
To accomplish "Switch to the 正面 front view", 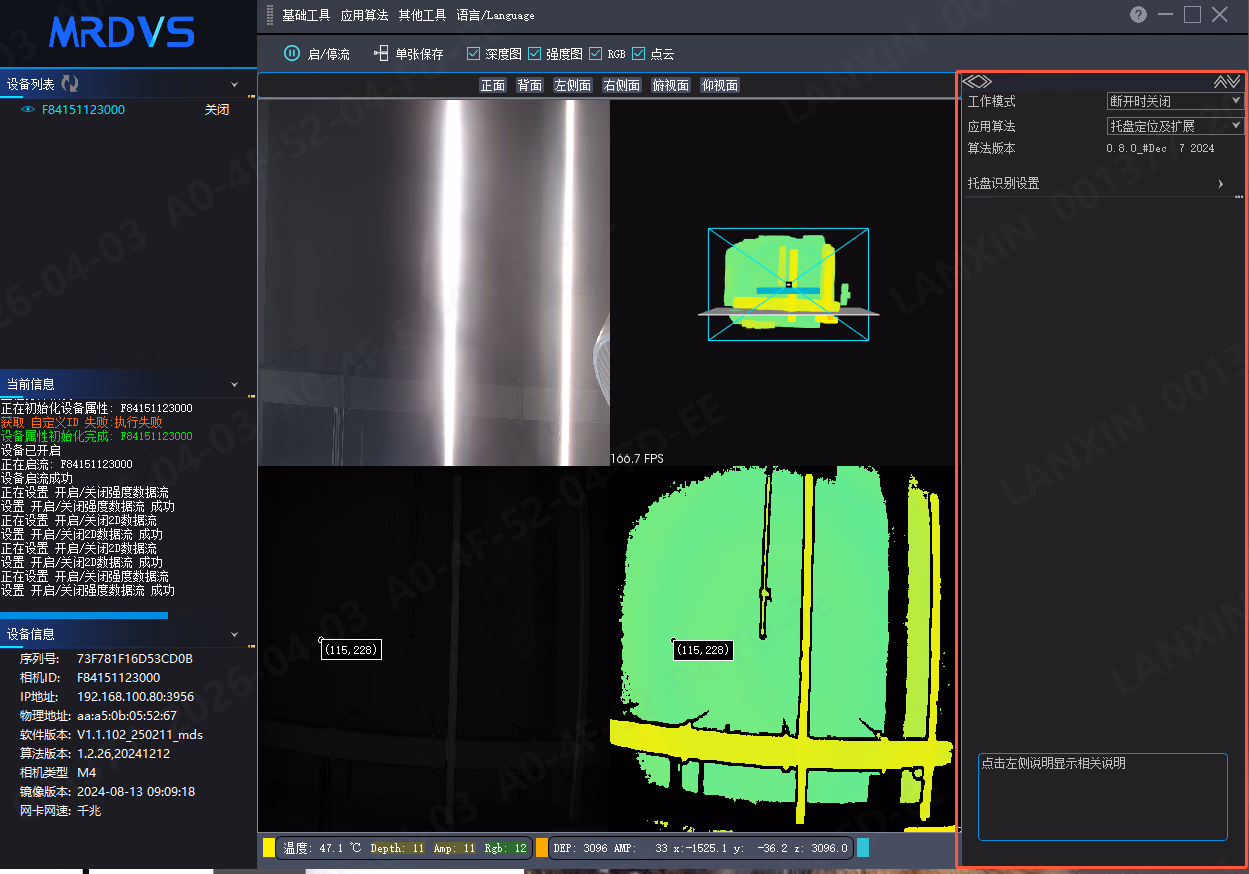I will click(493, 86).
